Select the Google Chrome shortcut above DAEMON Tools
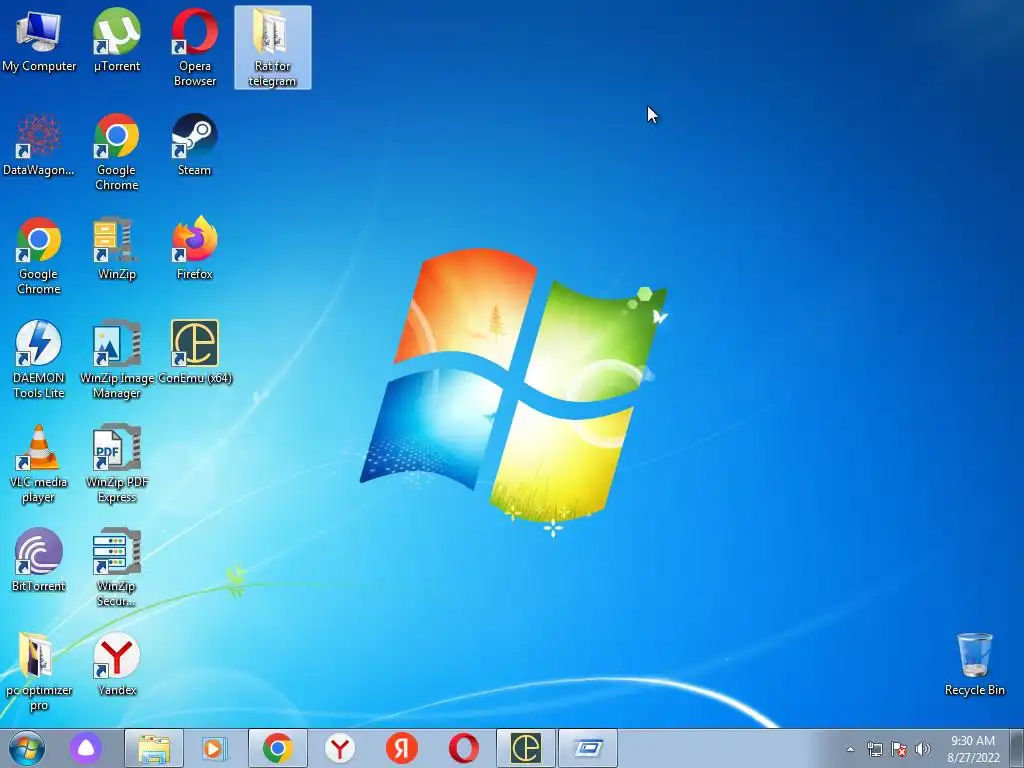This screenshot has height=768, width=1024. click(x=39, y=257)
